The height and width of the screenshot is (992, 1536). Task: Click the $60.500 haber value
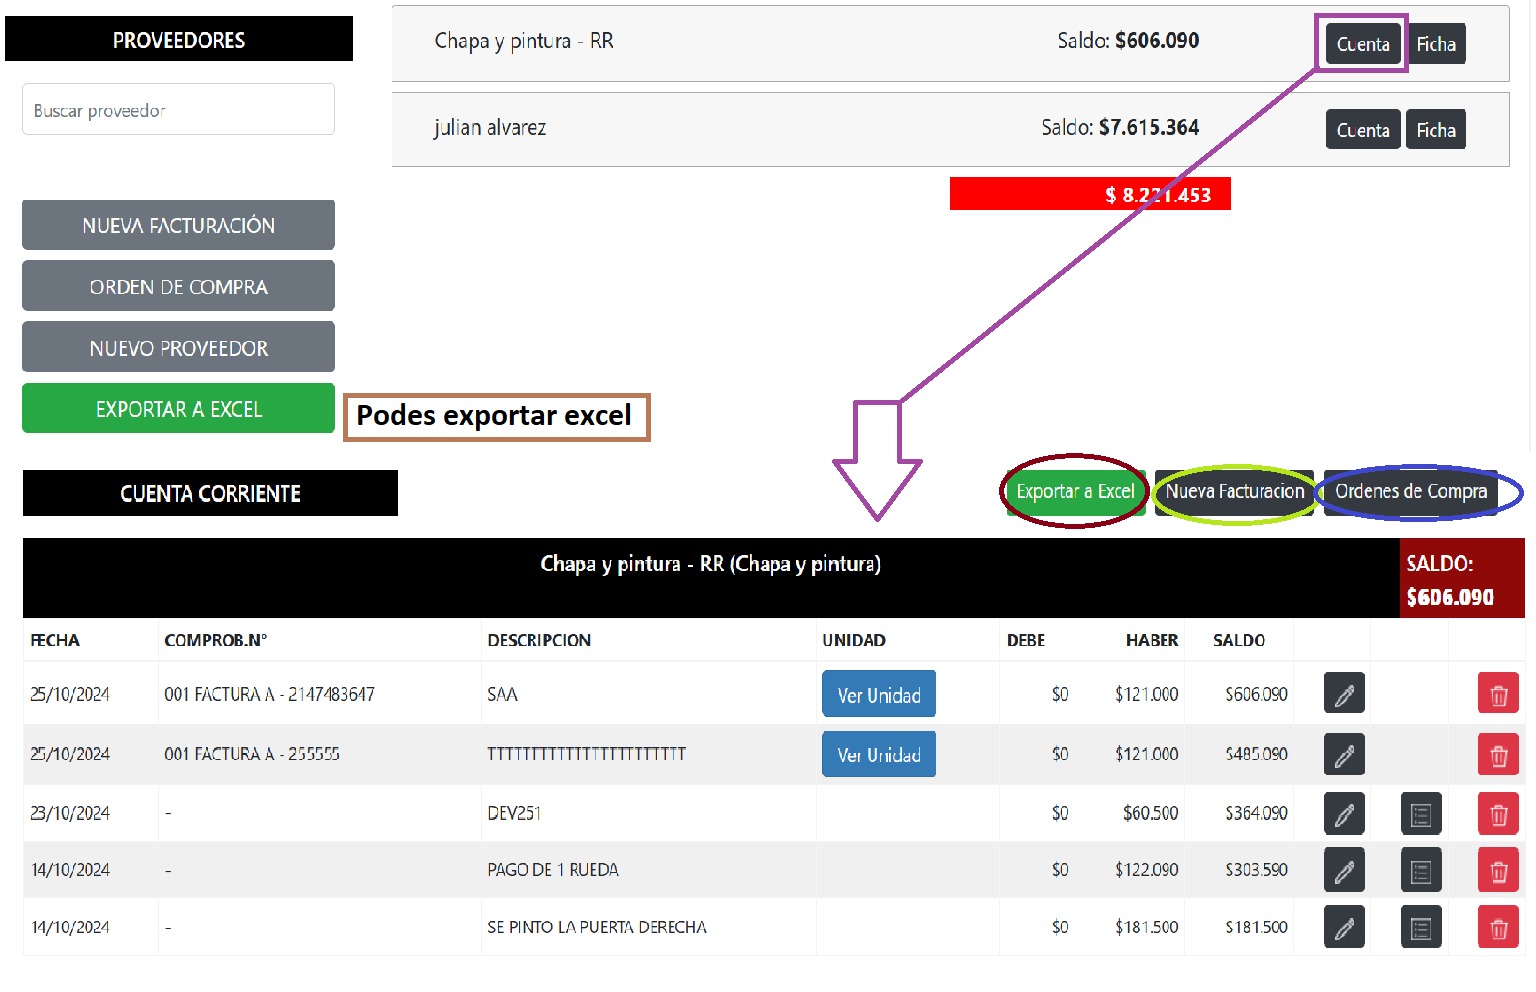tap(1150, 813)
